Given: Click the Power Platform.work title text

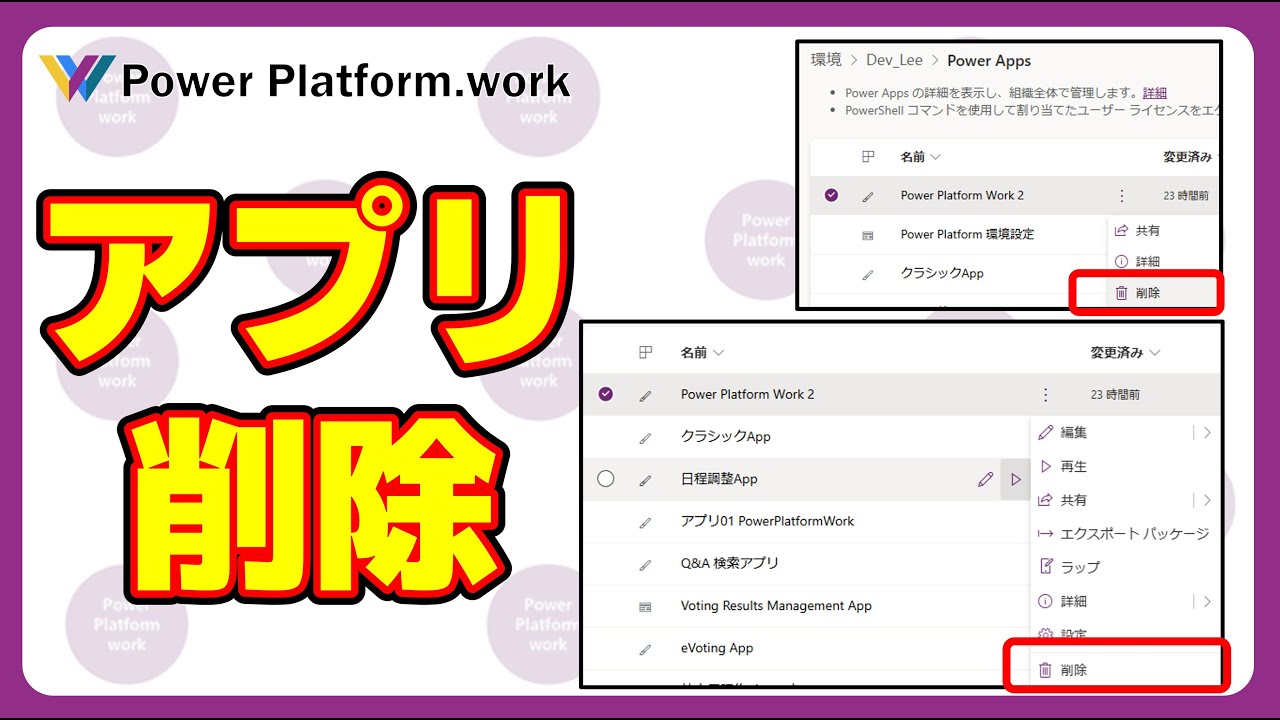Looking at the screenshot, I should coord(345,80).
